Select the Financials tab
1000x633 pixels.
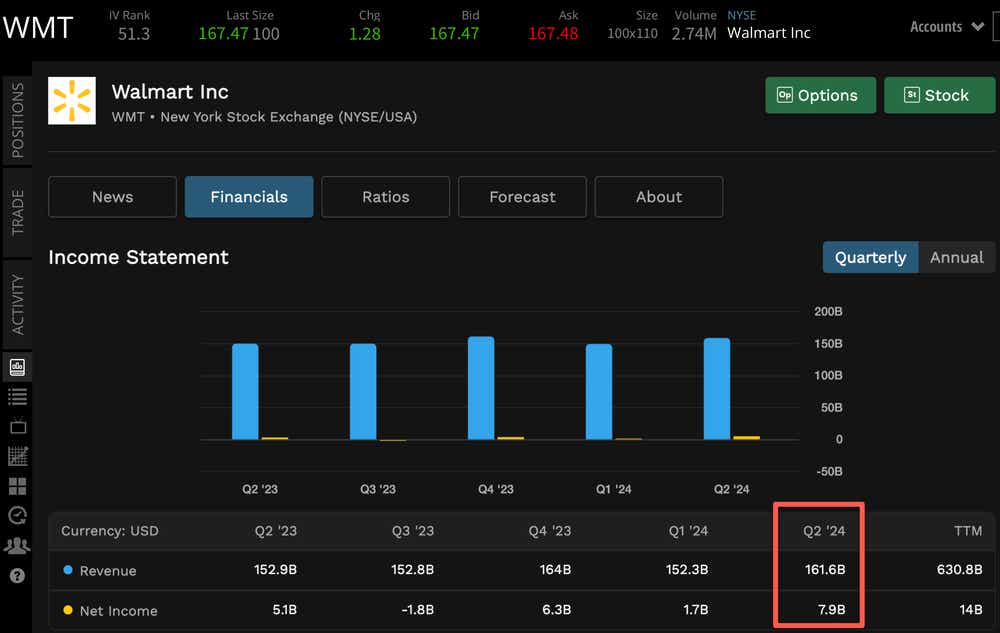coord(249,197)
